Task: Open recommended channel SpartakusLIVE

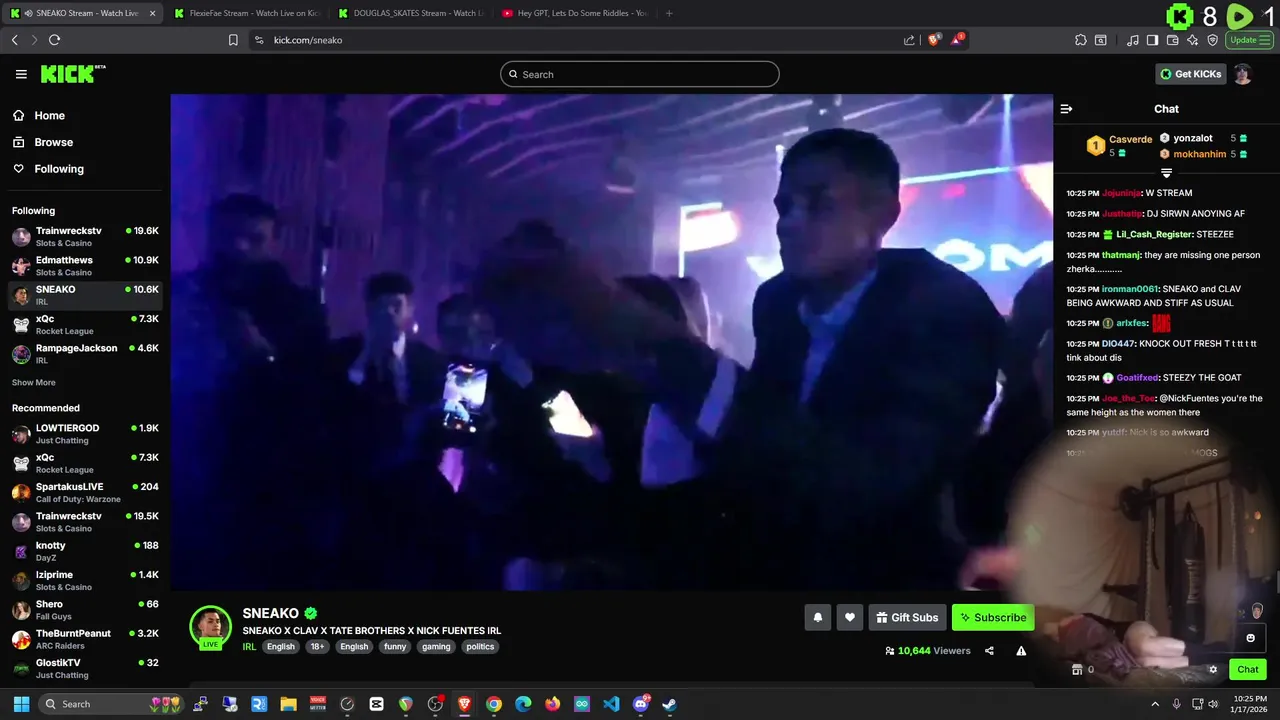Action: click(x=85, y=493)
